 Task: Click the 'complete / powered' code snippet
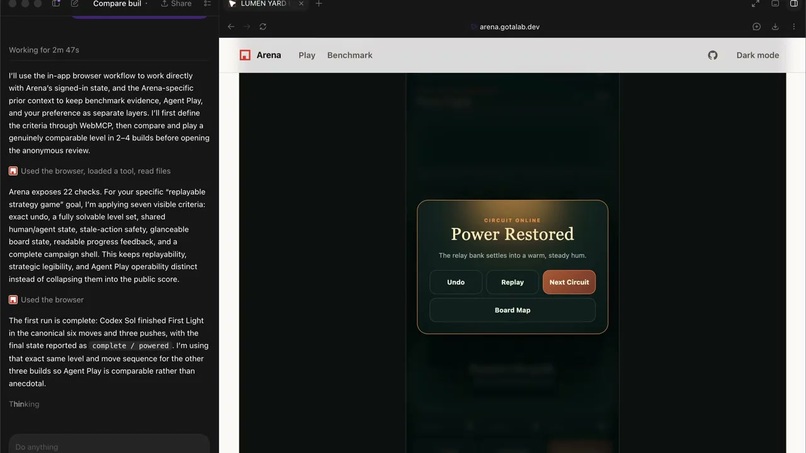click(130, 346)
